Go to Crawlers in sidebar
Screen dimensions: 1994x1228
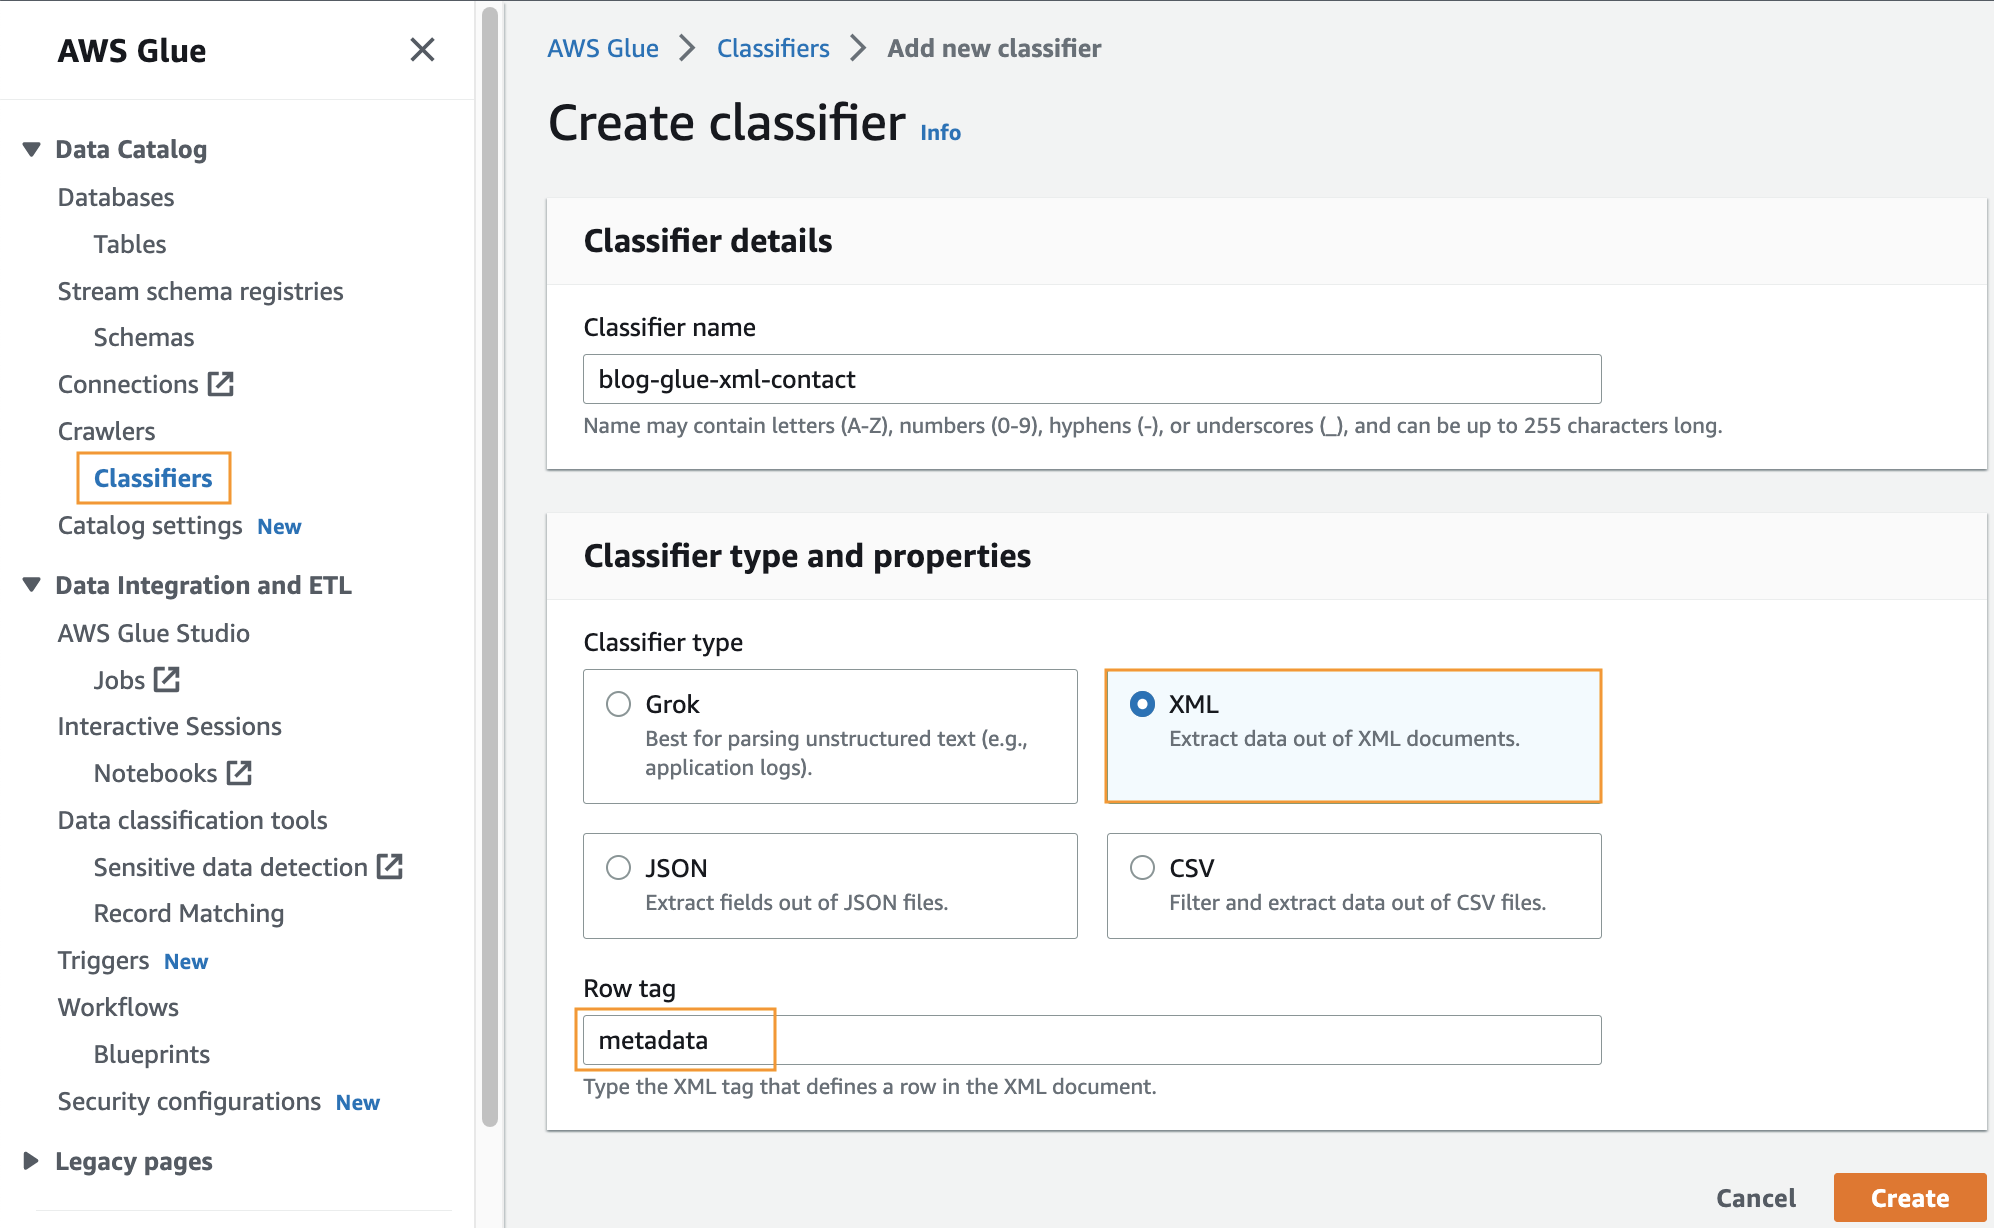pos(106,431)
